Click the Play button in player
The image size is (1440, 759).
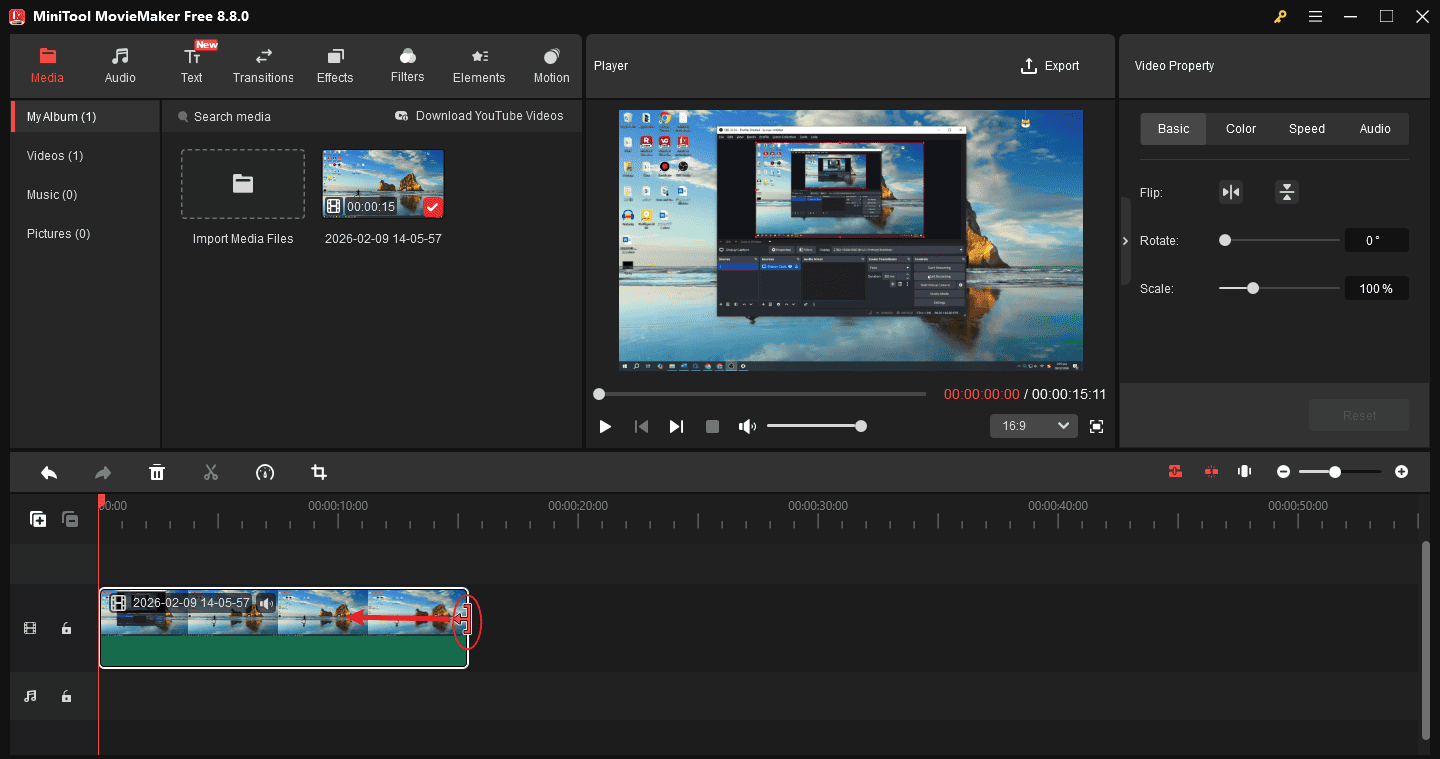tap(605, 426)
